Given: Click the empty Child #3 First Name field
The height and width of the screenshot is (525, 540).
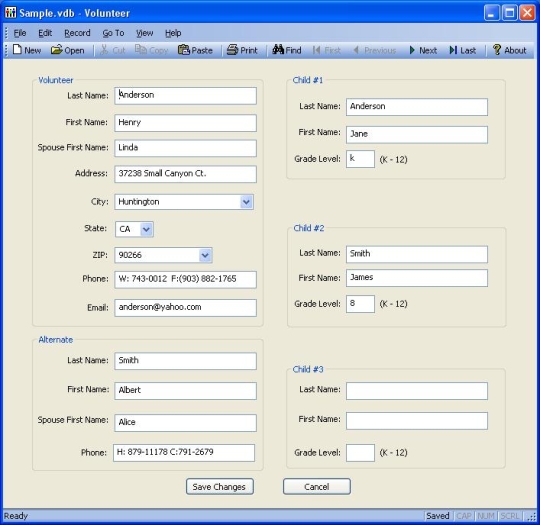Looking at the screenshot, I should click(417, 421).
